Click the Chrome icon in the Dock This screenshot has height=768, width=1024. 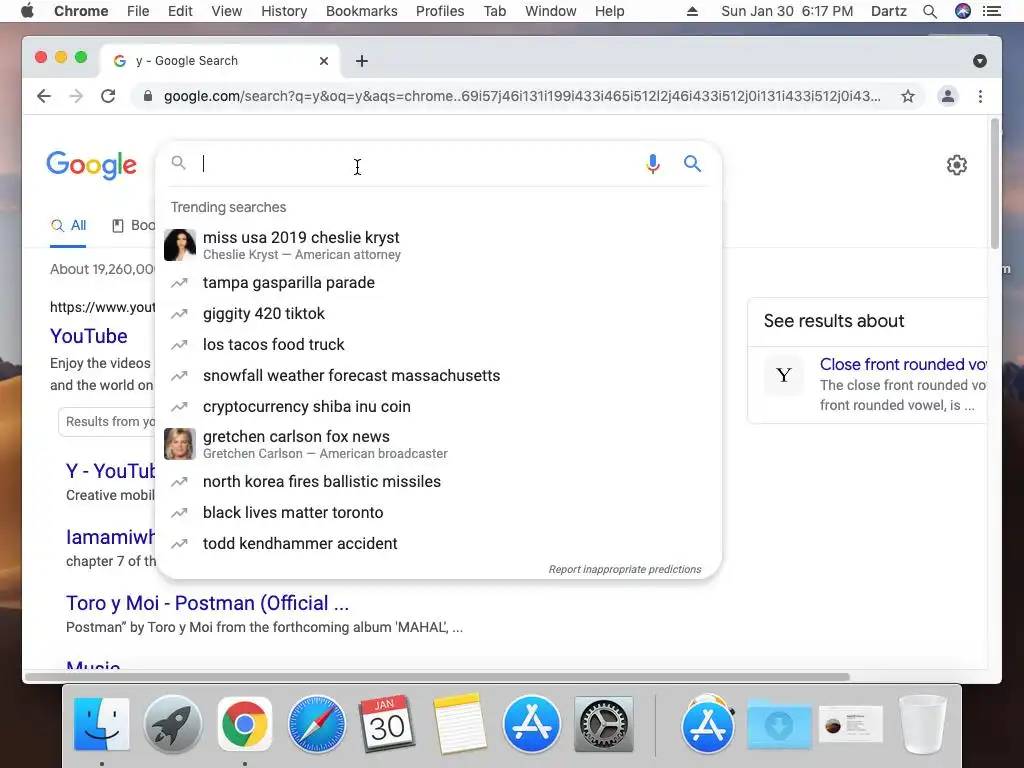pos(245,724)
